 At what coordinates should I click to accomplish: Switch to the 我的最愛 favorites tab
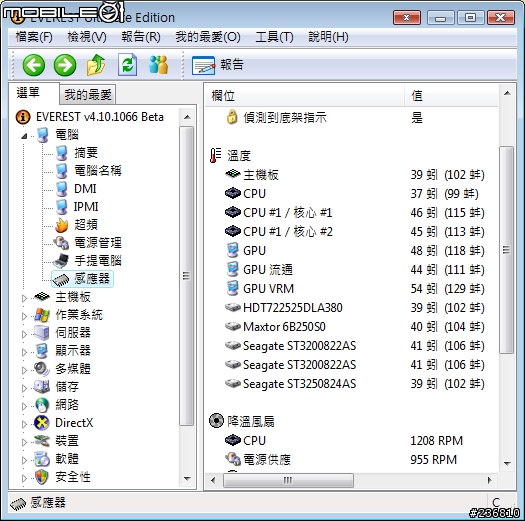click(88, 95)
